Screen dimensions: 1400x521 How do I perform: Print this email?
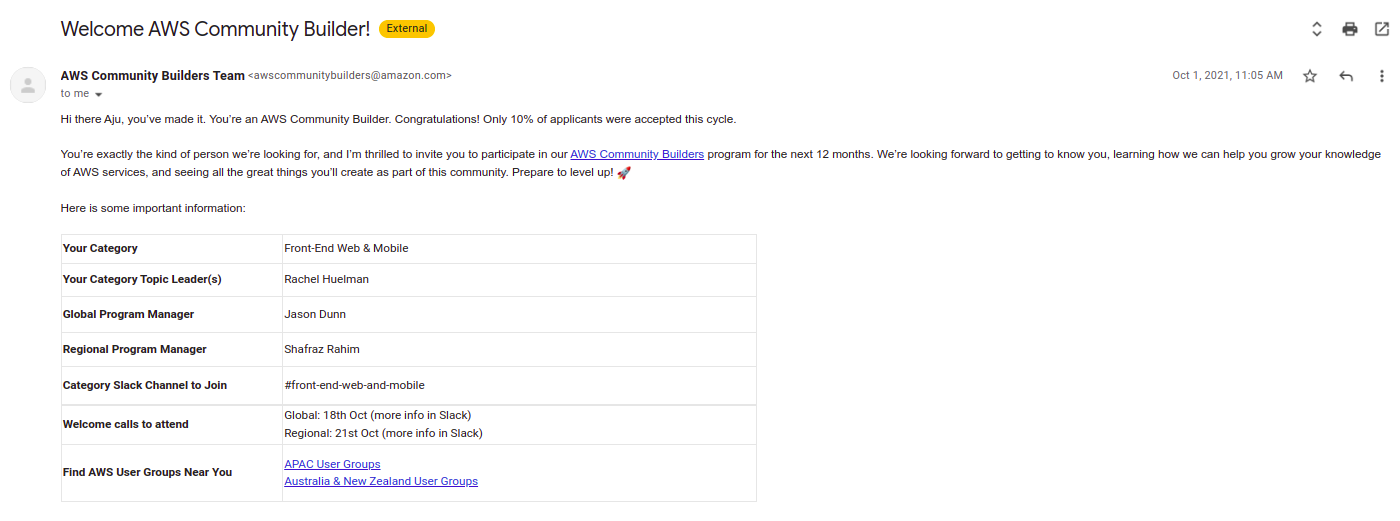tap(1350, 29)
